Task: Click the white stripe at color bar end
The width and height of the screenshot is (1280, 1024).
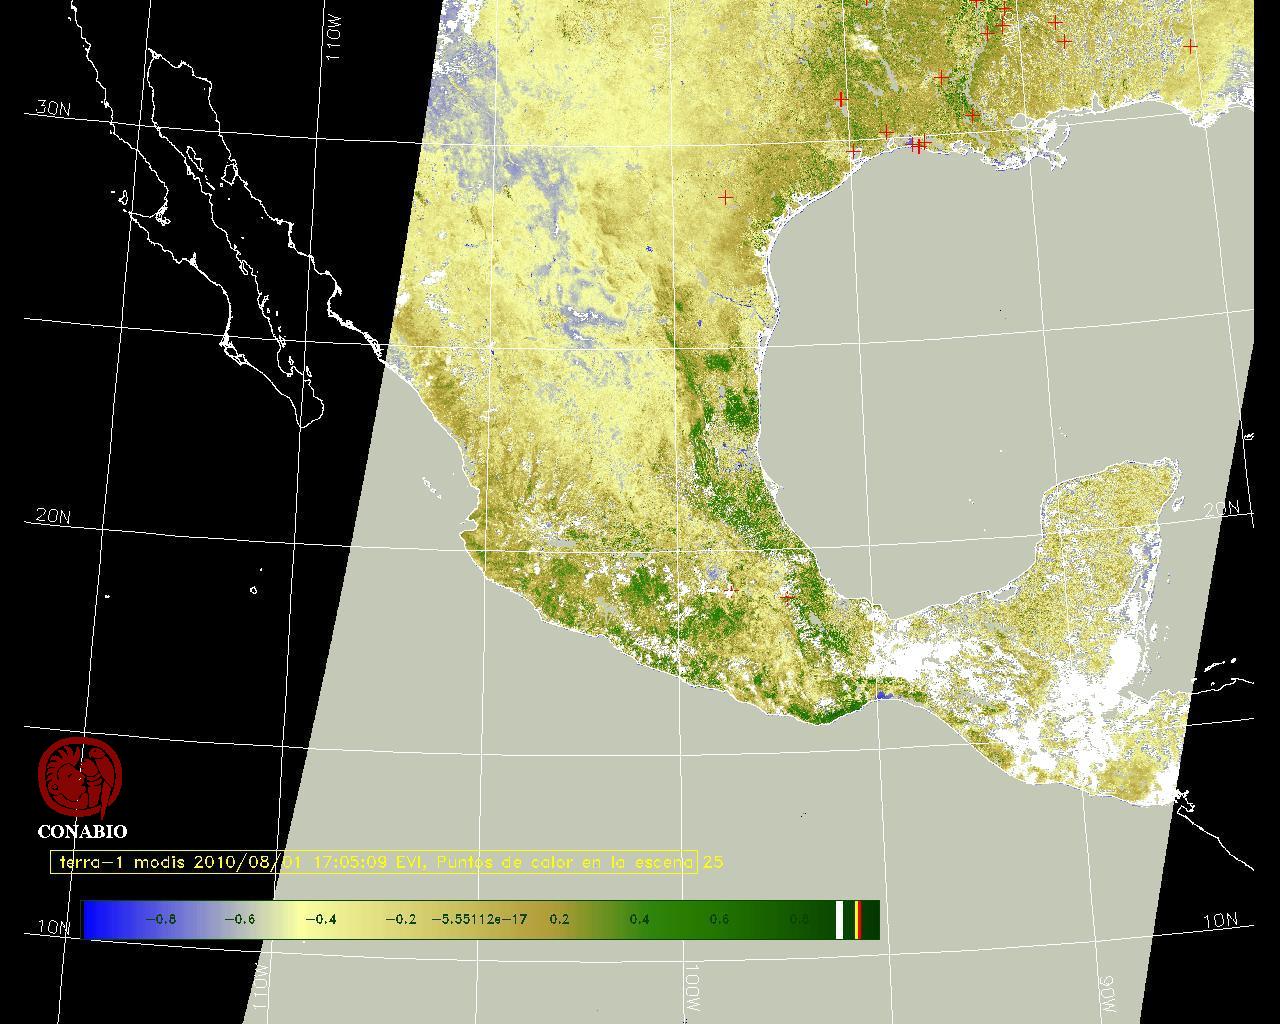Action: point(840,920)
